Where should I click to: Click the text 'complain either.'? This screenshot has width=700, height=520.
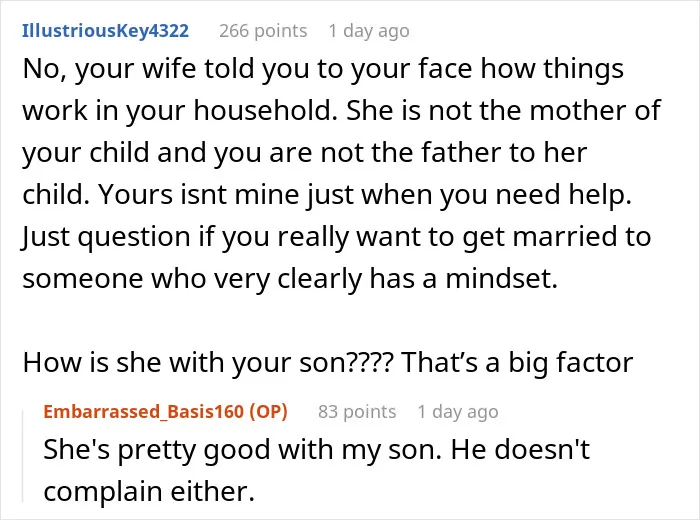point(149,491)
